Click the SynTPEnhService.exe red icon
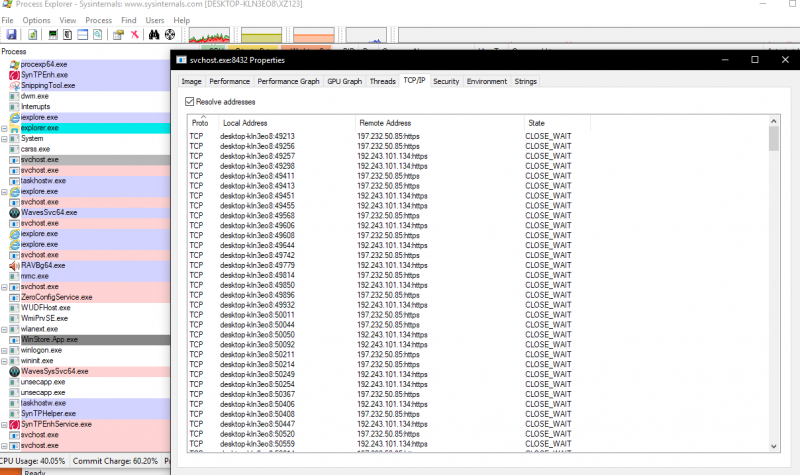The image size is (800, 475). (x=14, y=424)
